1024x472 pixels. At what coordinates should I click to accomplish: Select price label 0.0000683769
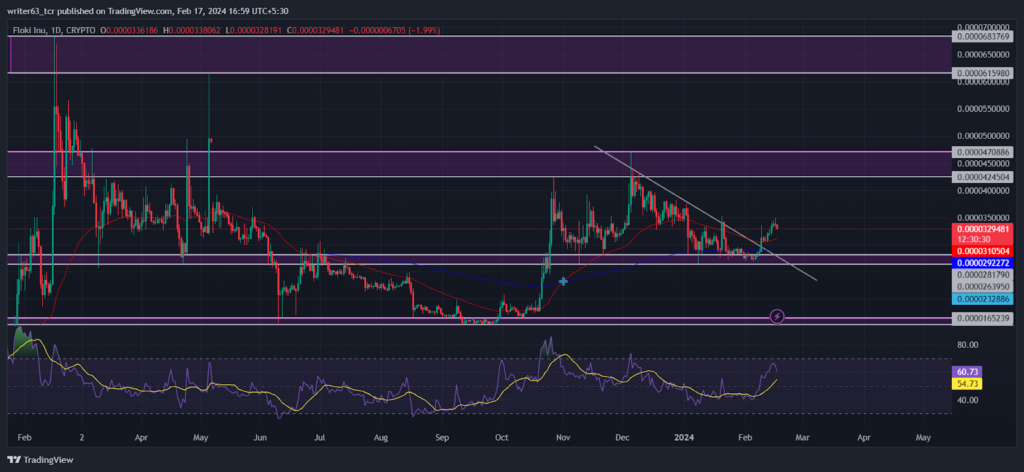pos(982,37)
